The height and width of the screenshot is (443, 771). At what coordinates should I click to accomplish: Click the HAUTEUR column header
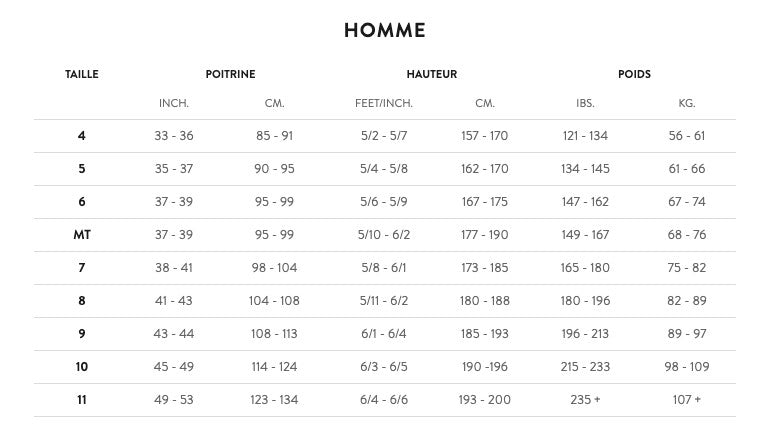[x=432, y=75]
